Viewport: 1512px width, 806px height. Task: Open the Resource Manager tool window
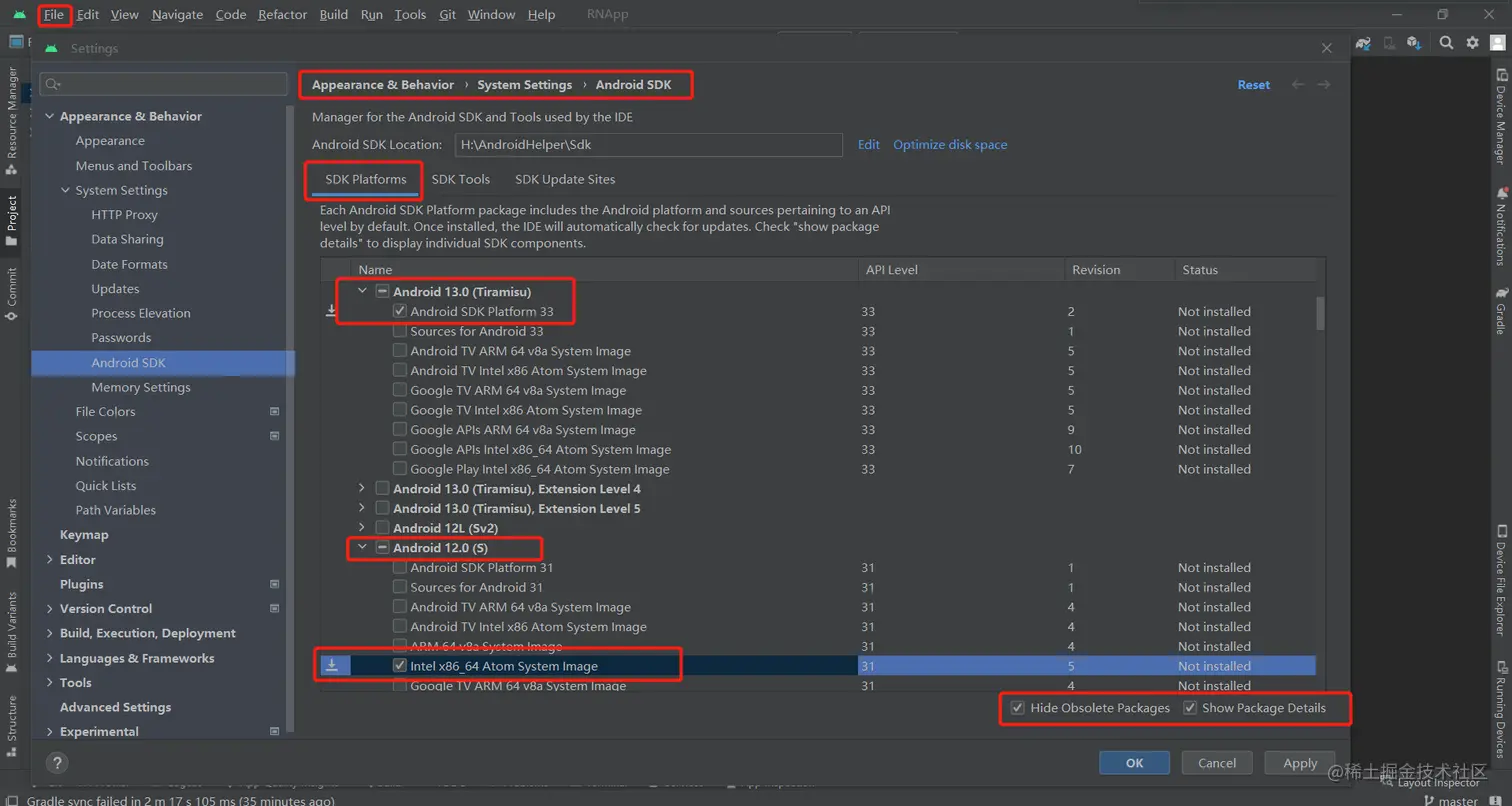pos(12,120)
